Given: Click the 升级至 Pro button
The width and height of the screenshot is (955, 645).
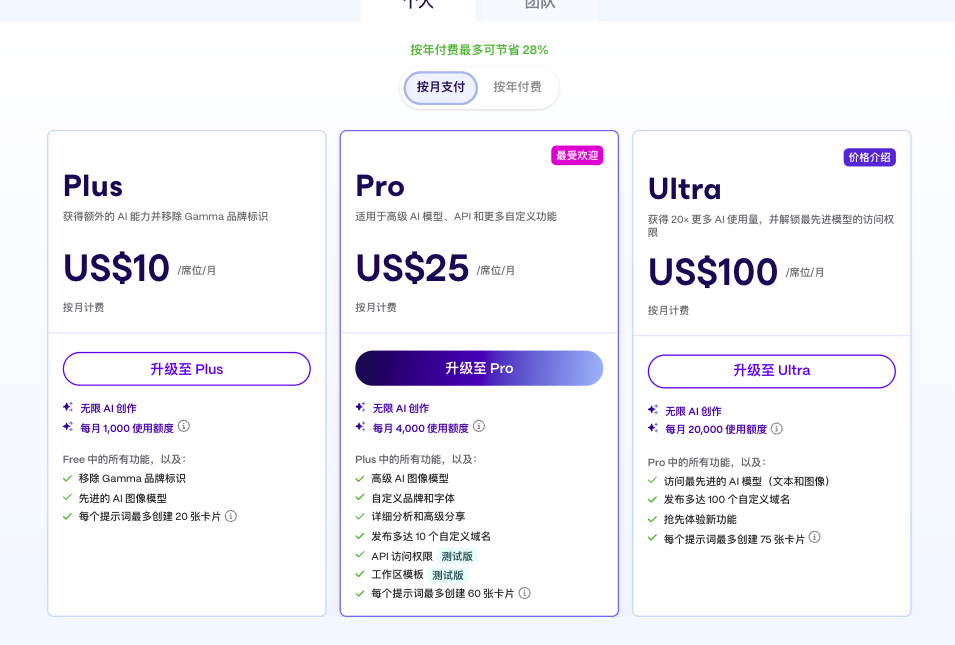Looking at the screenshot, I should [479, 369].
